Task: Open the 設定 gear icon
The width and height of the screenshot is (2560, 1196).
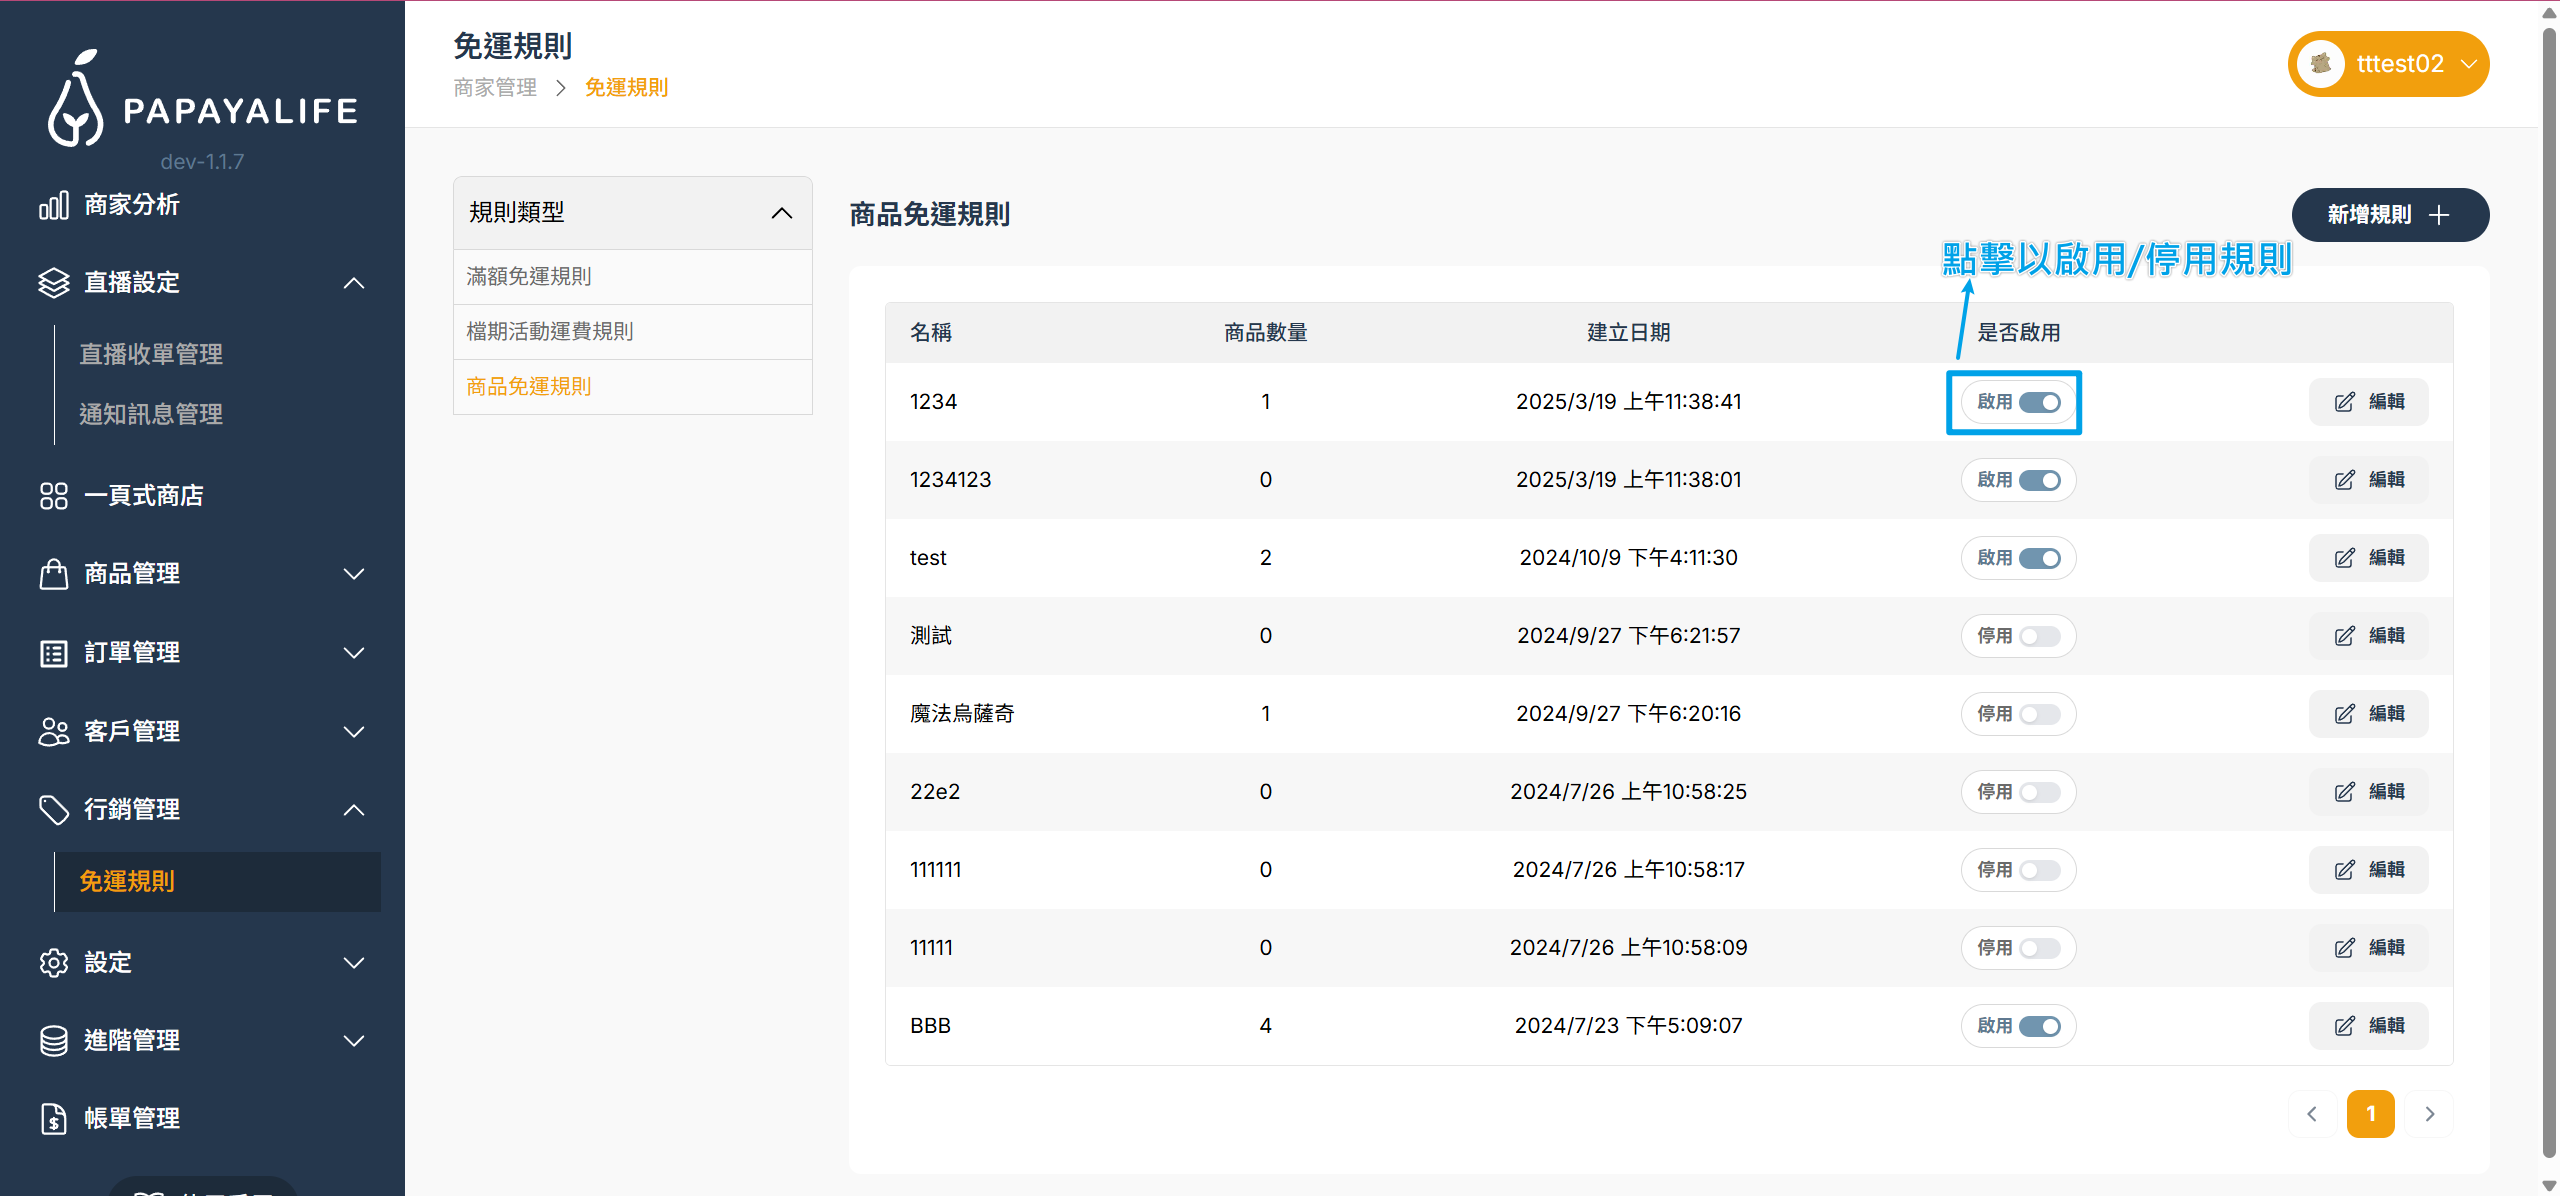Action: click(x=54, y=962)
